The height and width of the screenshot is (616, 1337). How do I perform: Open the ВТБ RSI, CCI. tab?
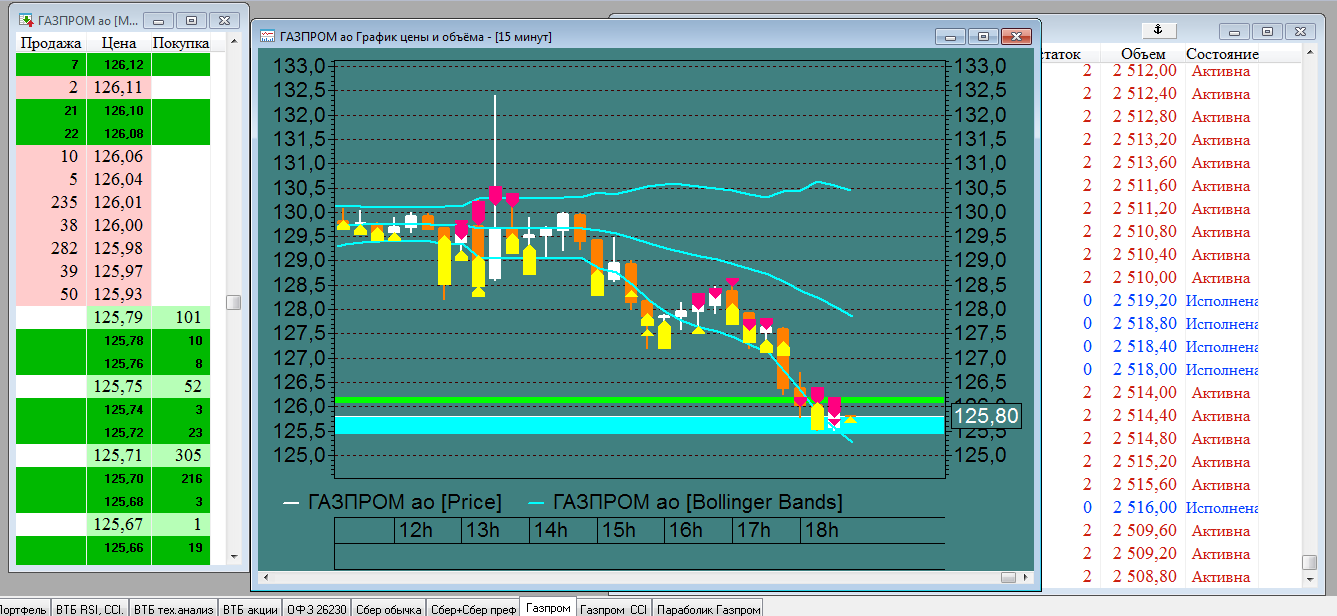tap(89, 608)
